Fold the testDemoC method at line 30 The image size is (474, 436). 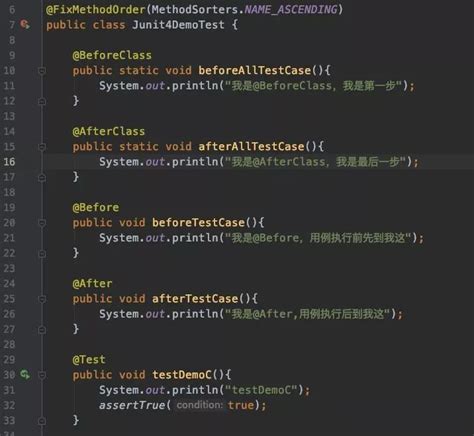click(42, 375)
